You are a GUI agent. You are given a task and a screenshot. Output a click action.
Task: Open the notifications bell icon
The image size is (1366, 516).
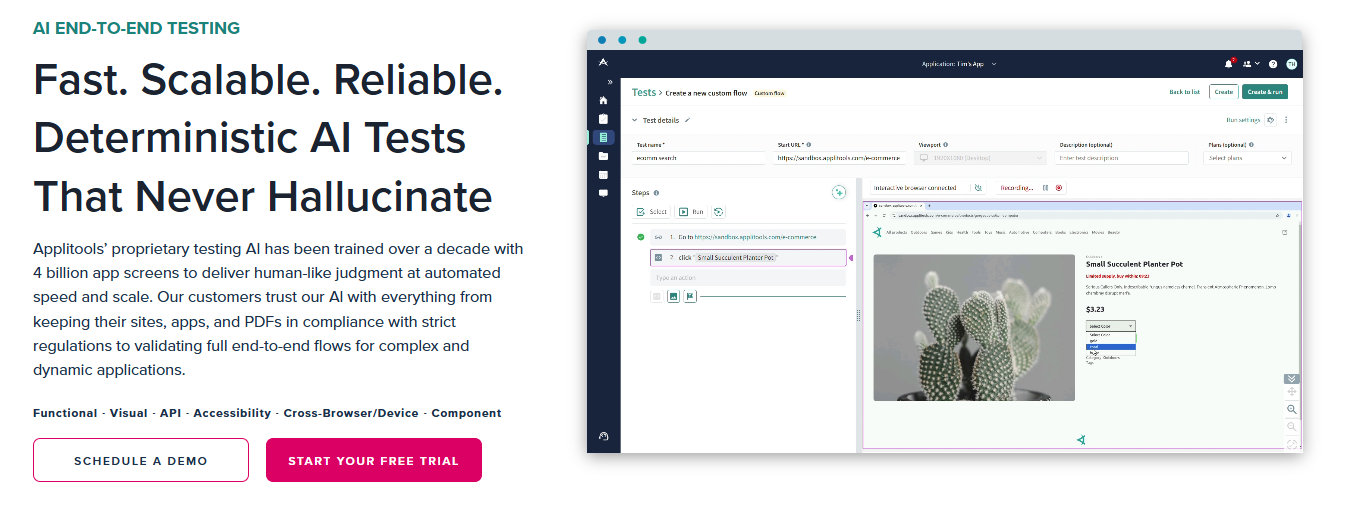1229,64
